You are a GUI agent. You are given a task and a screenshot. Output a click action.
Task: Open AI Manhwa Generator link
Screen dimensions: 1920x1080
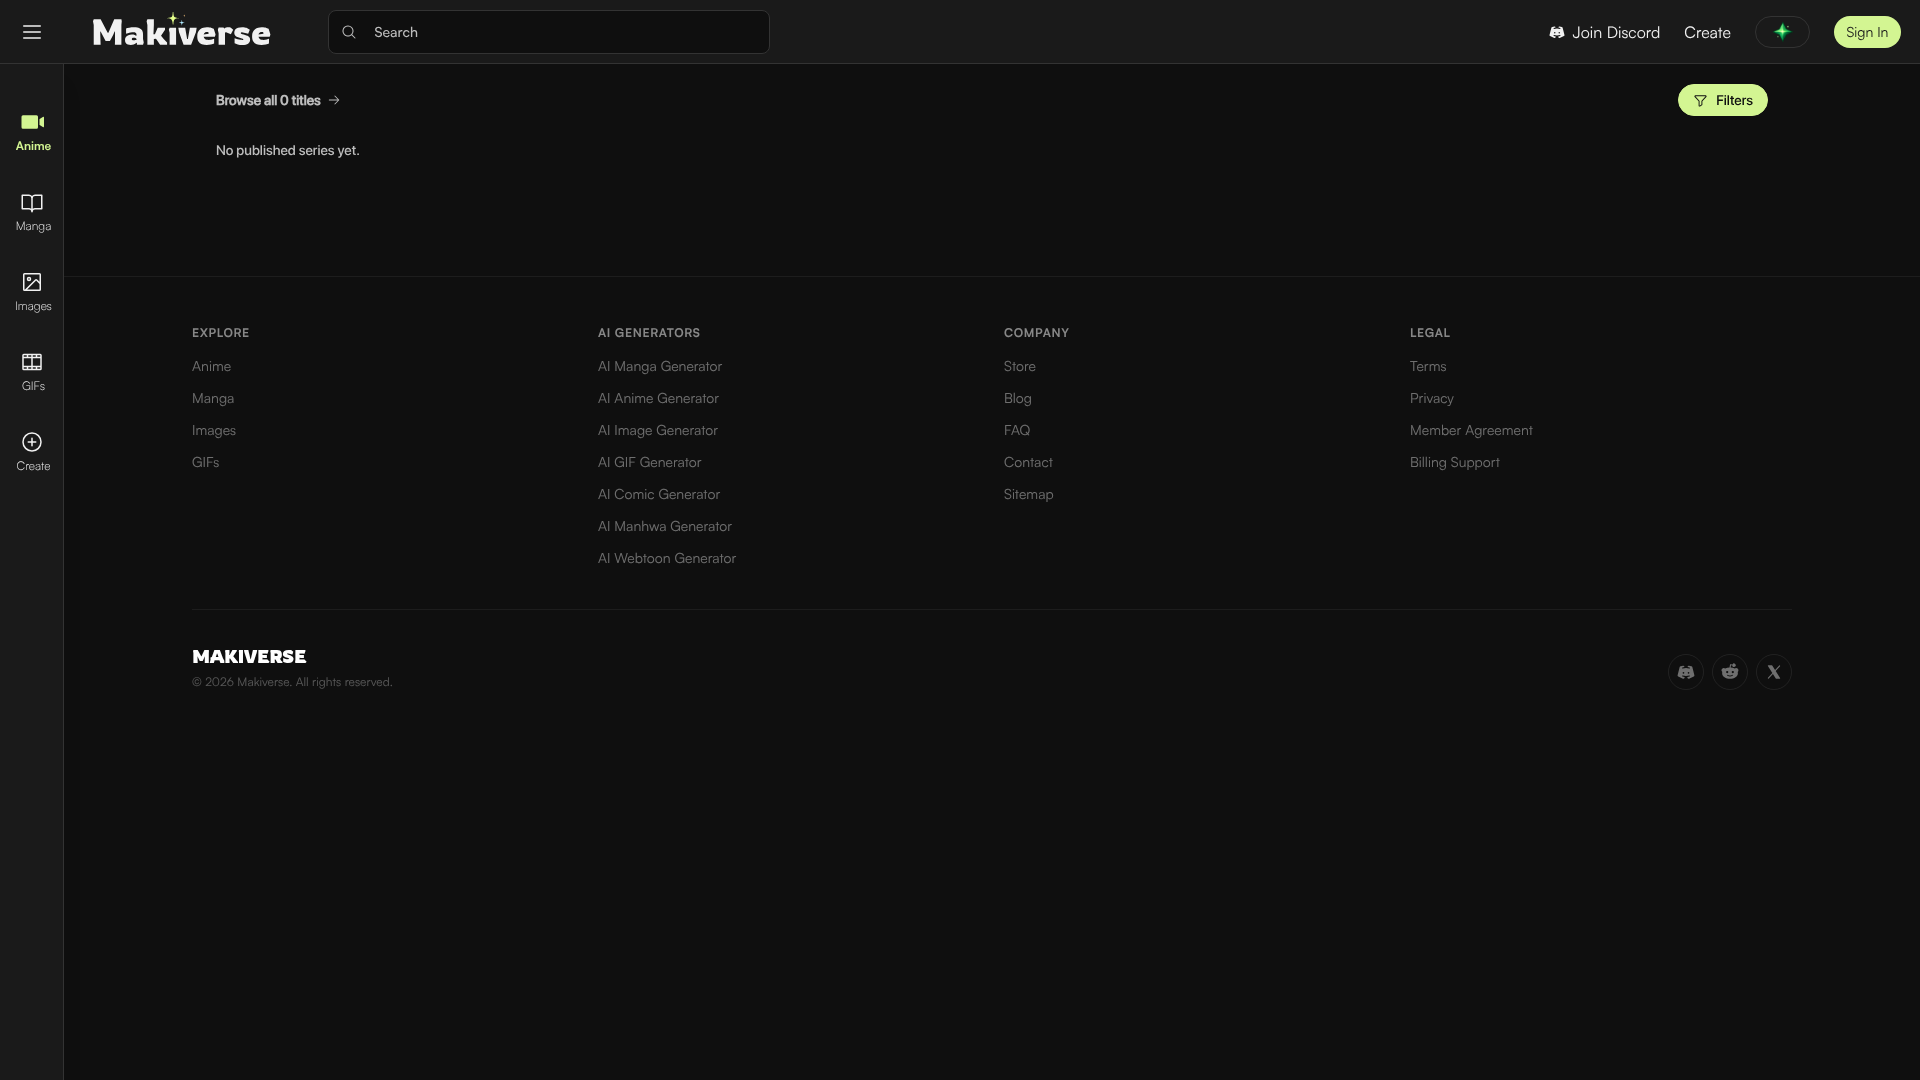(665, 526)
